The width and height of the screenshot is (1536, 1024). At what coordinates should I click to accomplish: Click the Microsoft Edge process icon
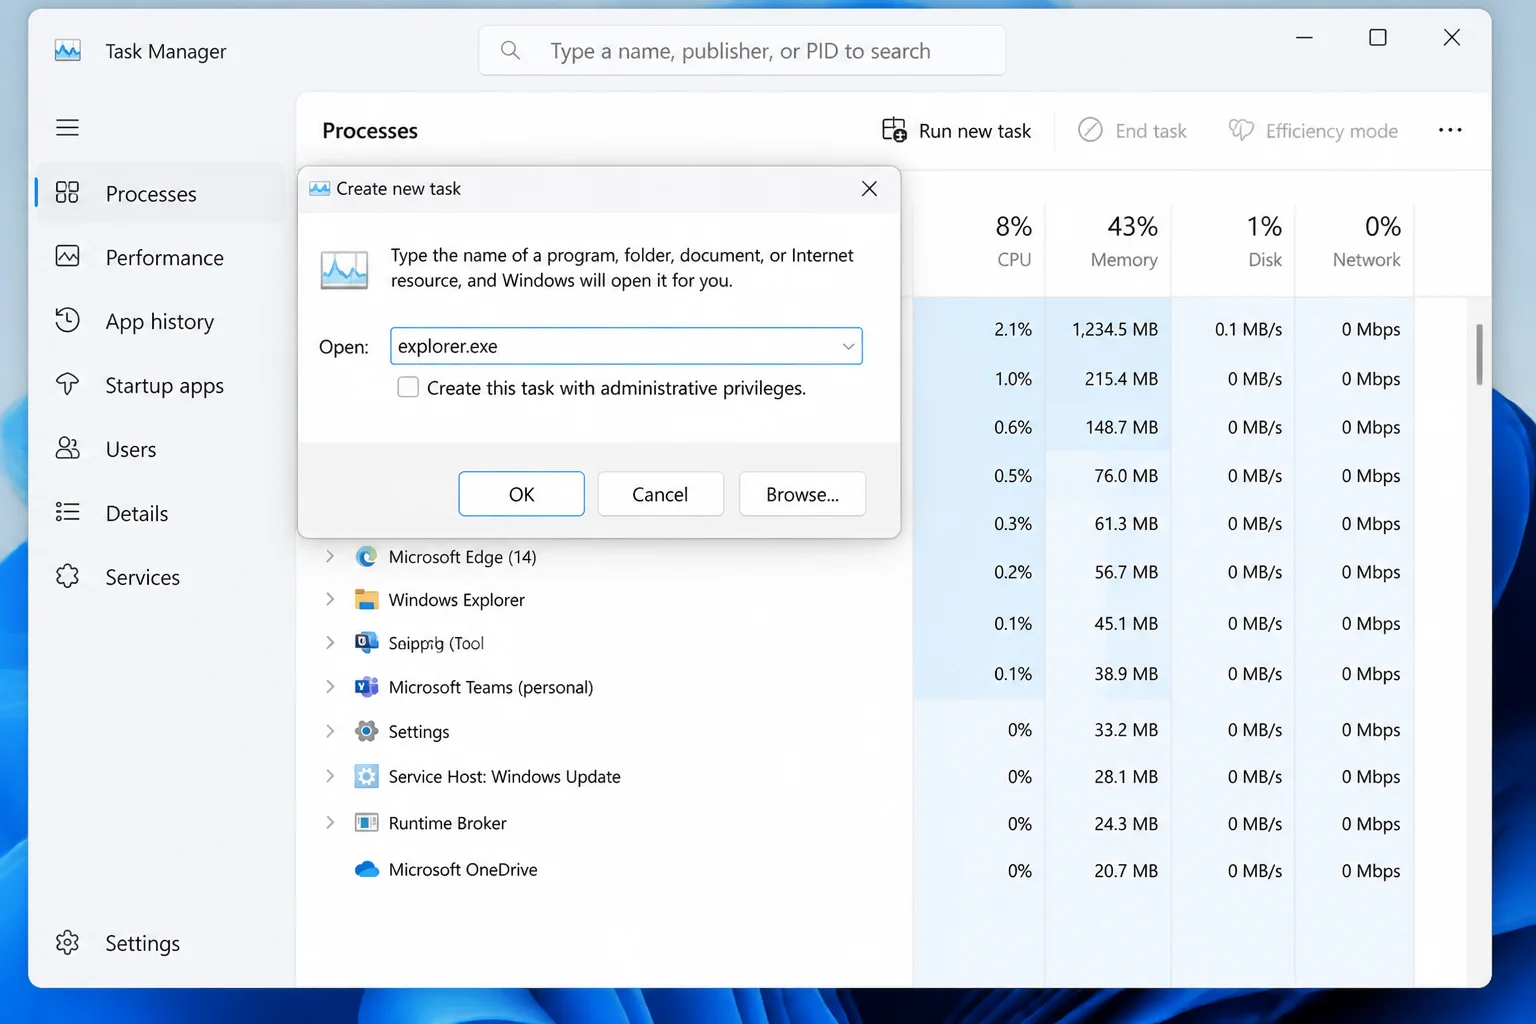366,557
